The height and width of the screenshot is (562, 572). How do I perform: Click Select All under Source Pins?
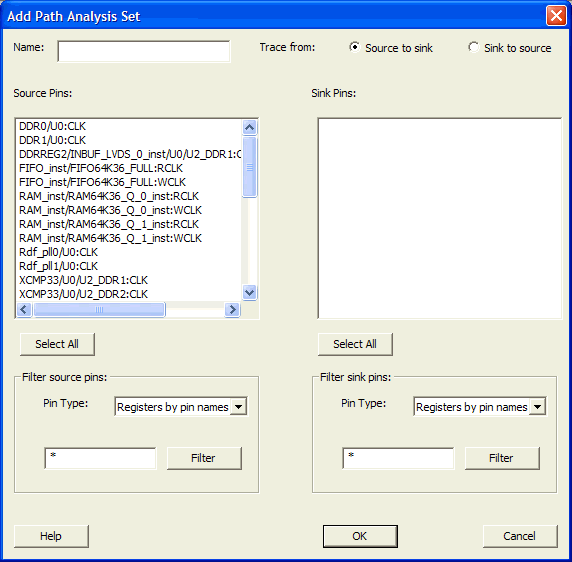(x=57, y=344)
